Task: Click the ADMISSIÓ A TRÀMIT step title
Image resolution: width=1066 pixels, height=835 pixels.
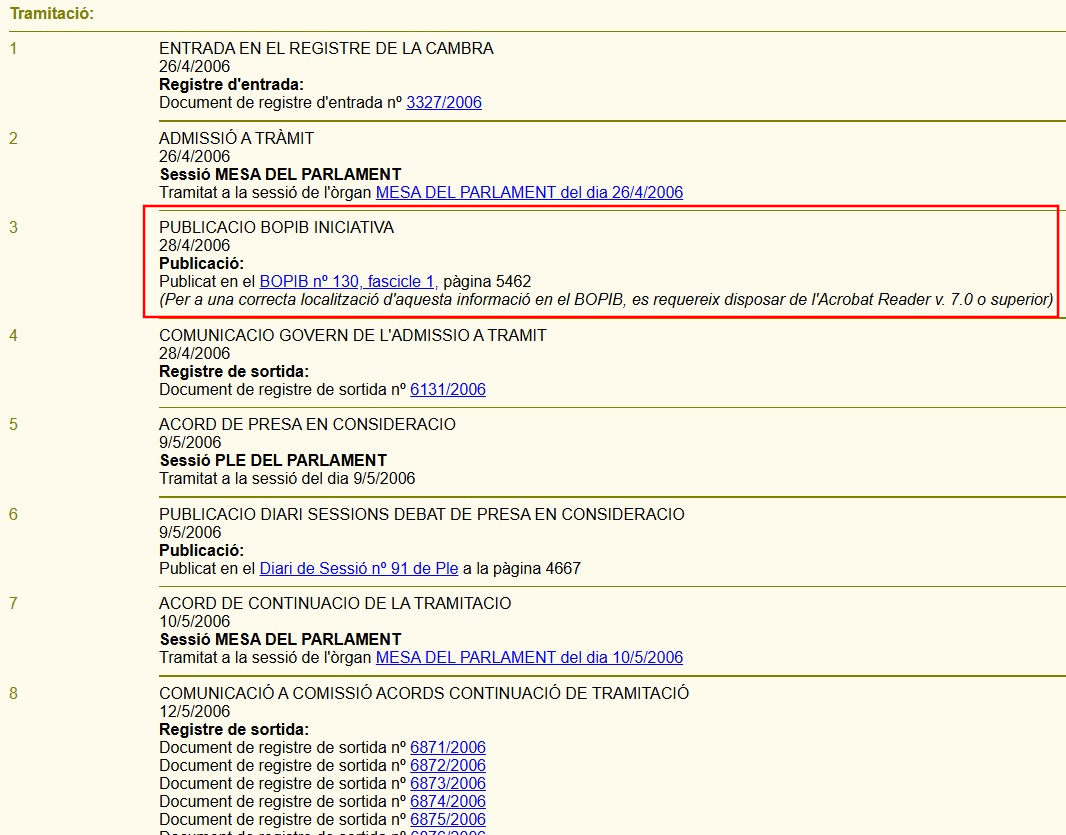Action: click(x=236, y=138)
